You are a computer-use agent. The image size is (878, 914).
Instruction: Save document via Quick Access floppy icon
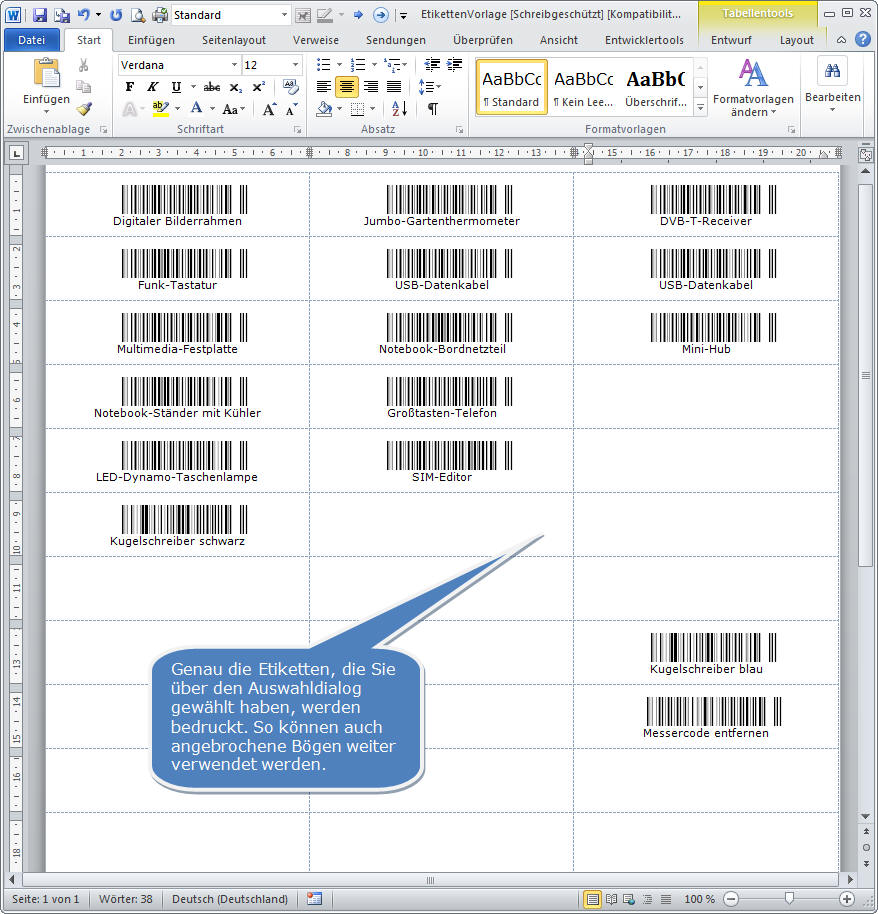click(40, 15)
